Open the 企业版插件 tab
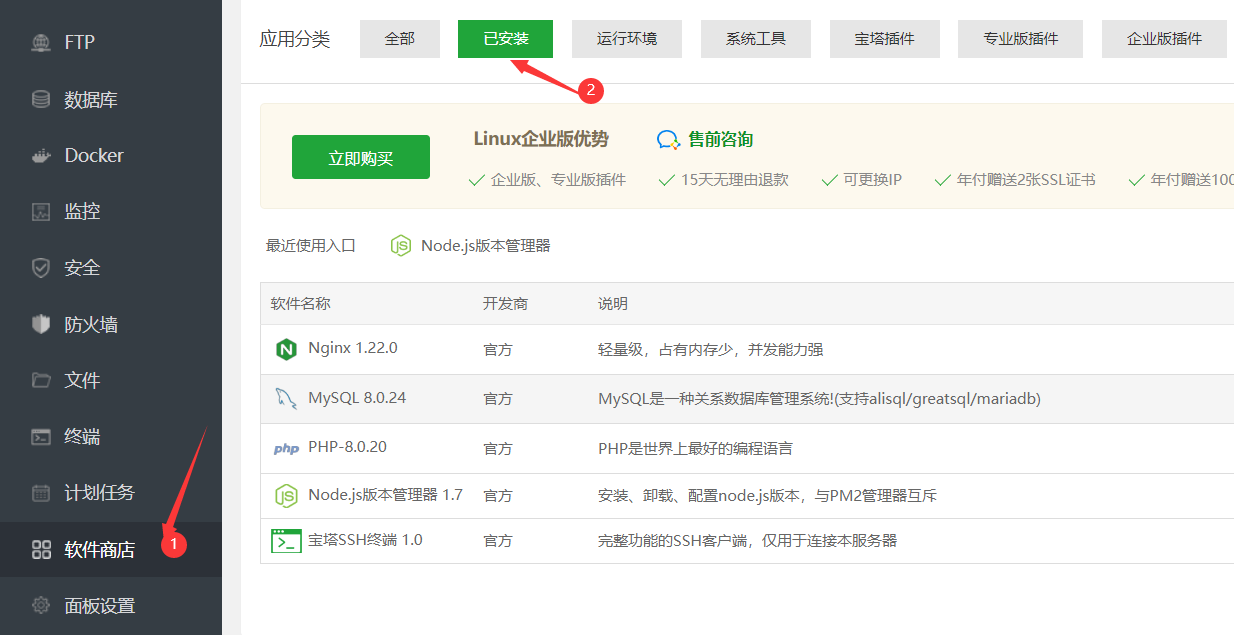Screen dimensions: 1234x635 (x=1164, y=39)
